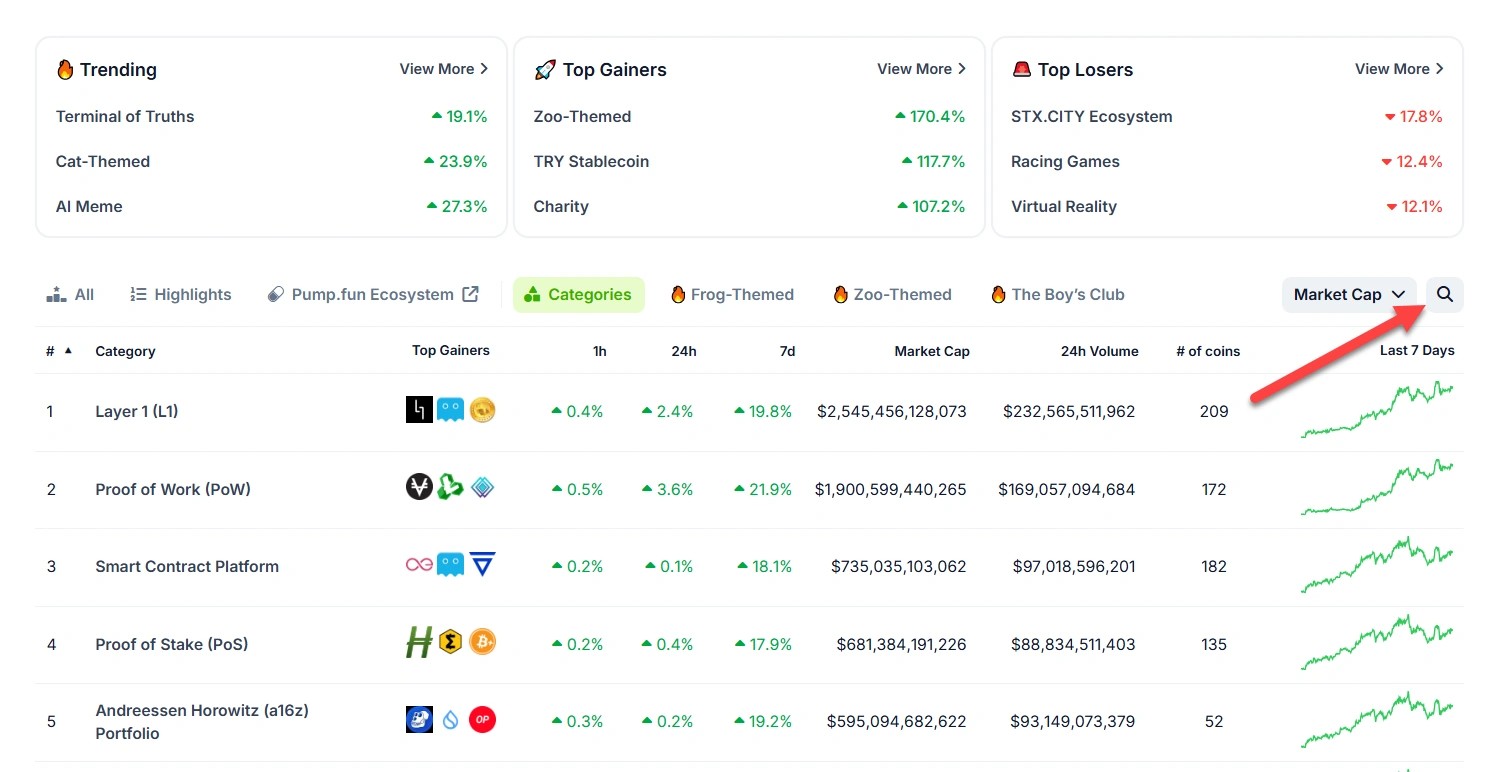Open the Market Cap sort dropdown

pyautogui.click(x=1349, y=294)
